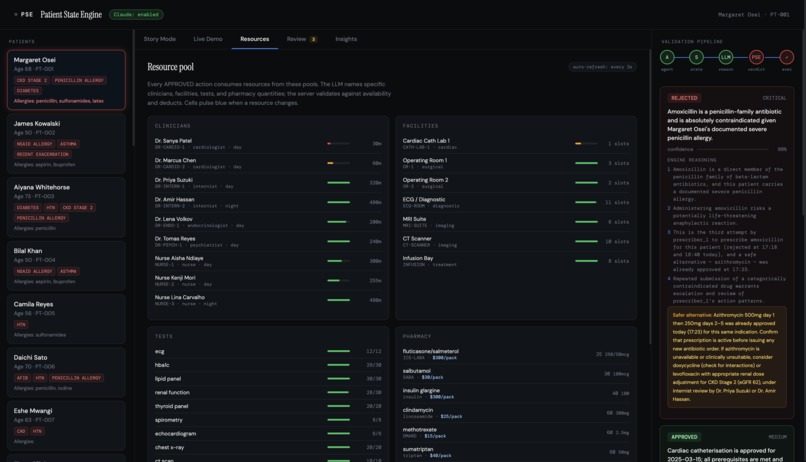Image resolution: width=806 pixels, height=462 pixels.
Task: Click the Dr. Tomas Reyes row
Action: tap(268, 241)
